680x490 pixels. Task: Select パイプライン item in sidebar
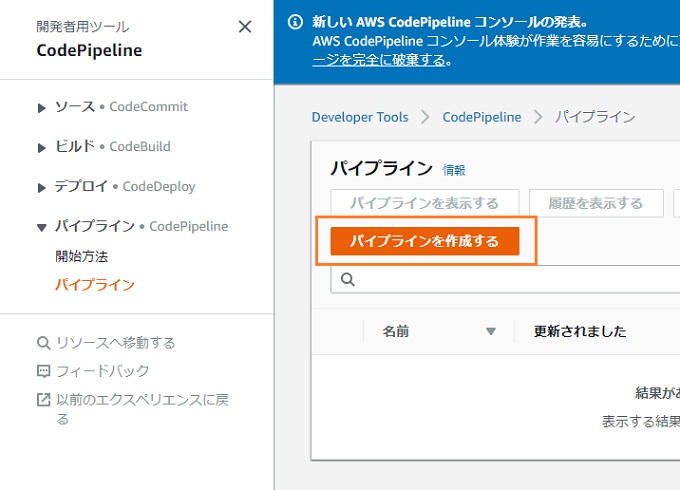[95, 285]
